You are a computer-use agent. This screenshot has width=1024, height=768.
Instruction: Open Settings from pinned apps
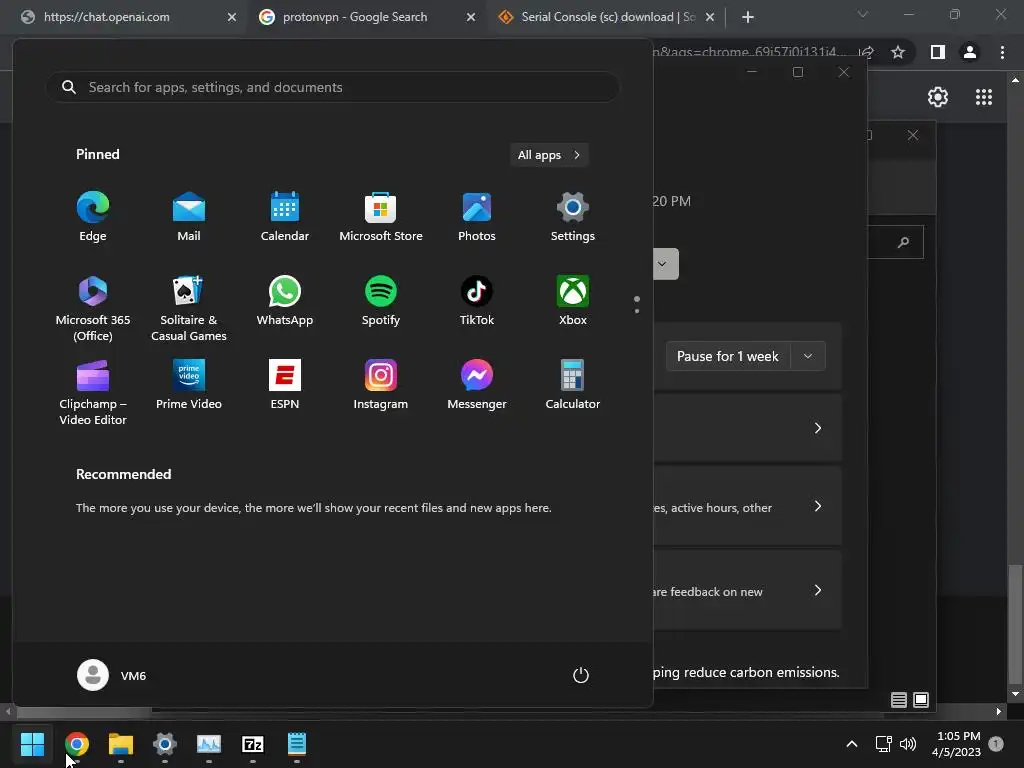point(573,217)
